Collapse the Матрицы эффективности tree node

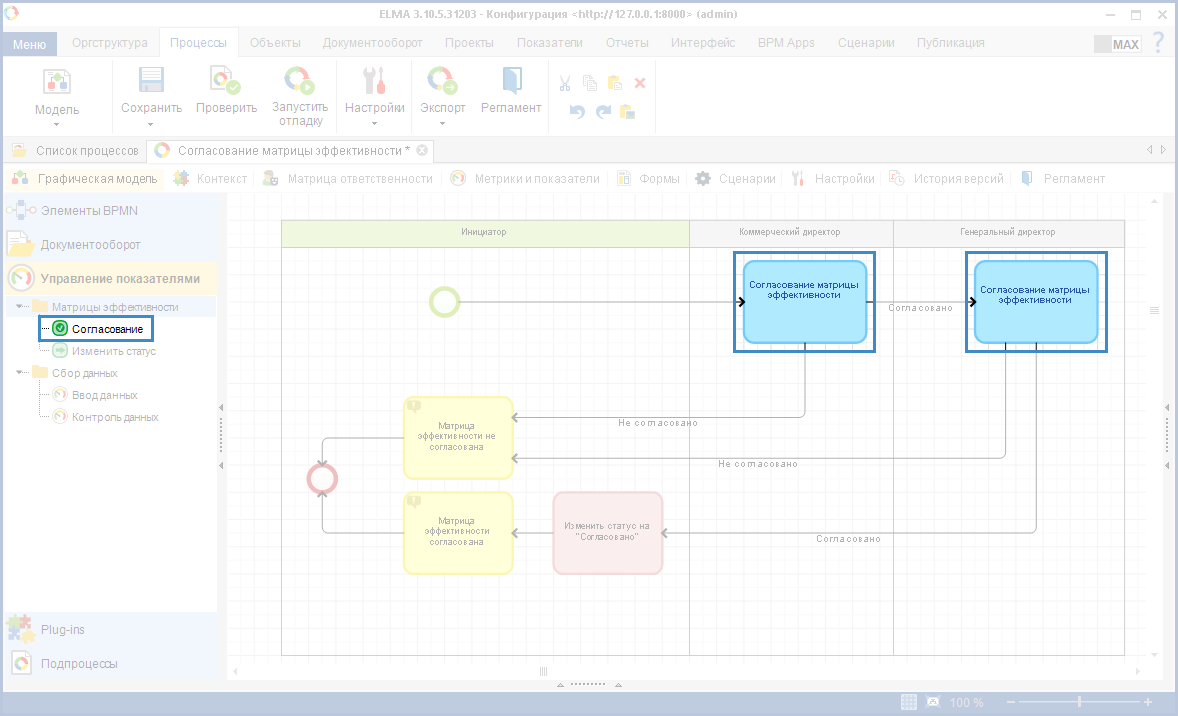(20, 306)
